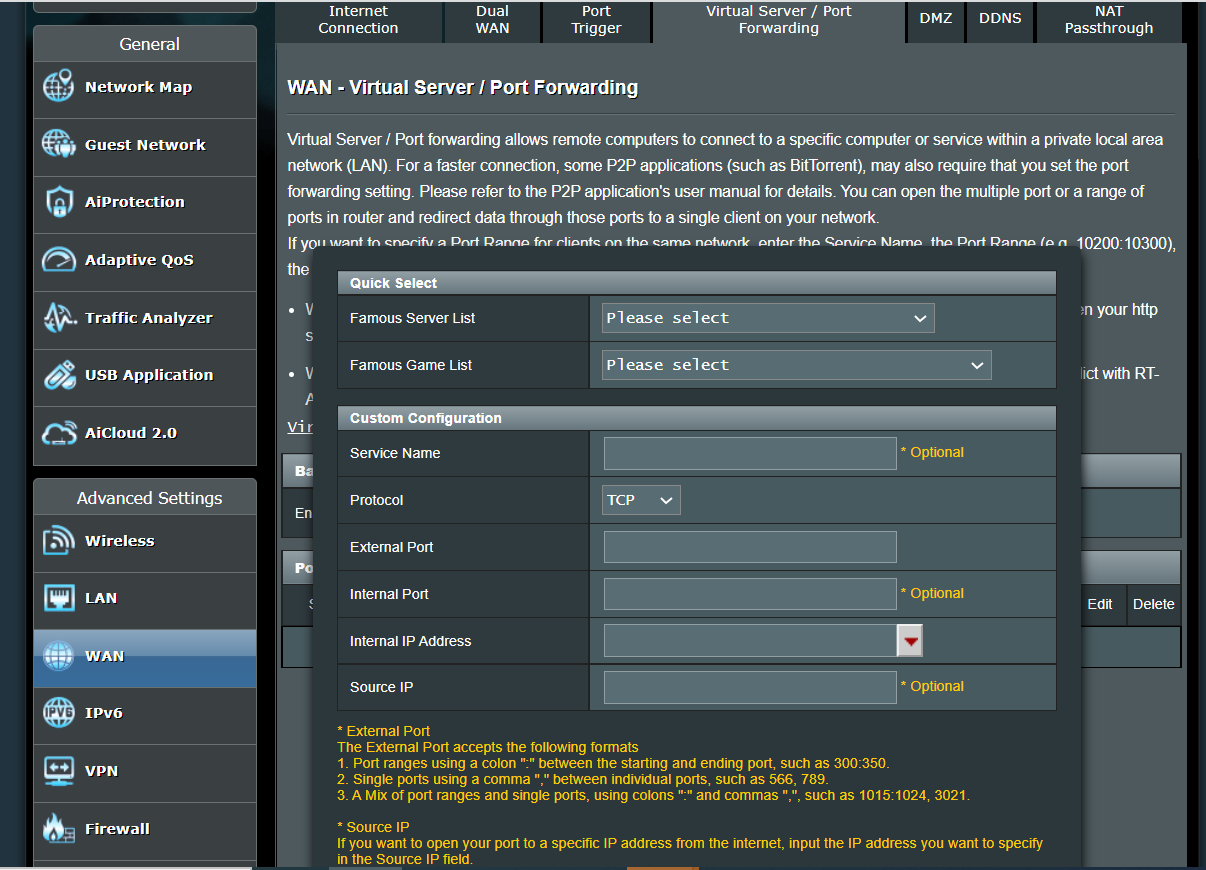Click the Network Map globe icon
This screenshot has height=870, width=1206.
click(59, 87)
